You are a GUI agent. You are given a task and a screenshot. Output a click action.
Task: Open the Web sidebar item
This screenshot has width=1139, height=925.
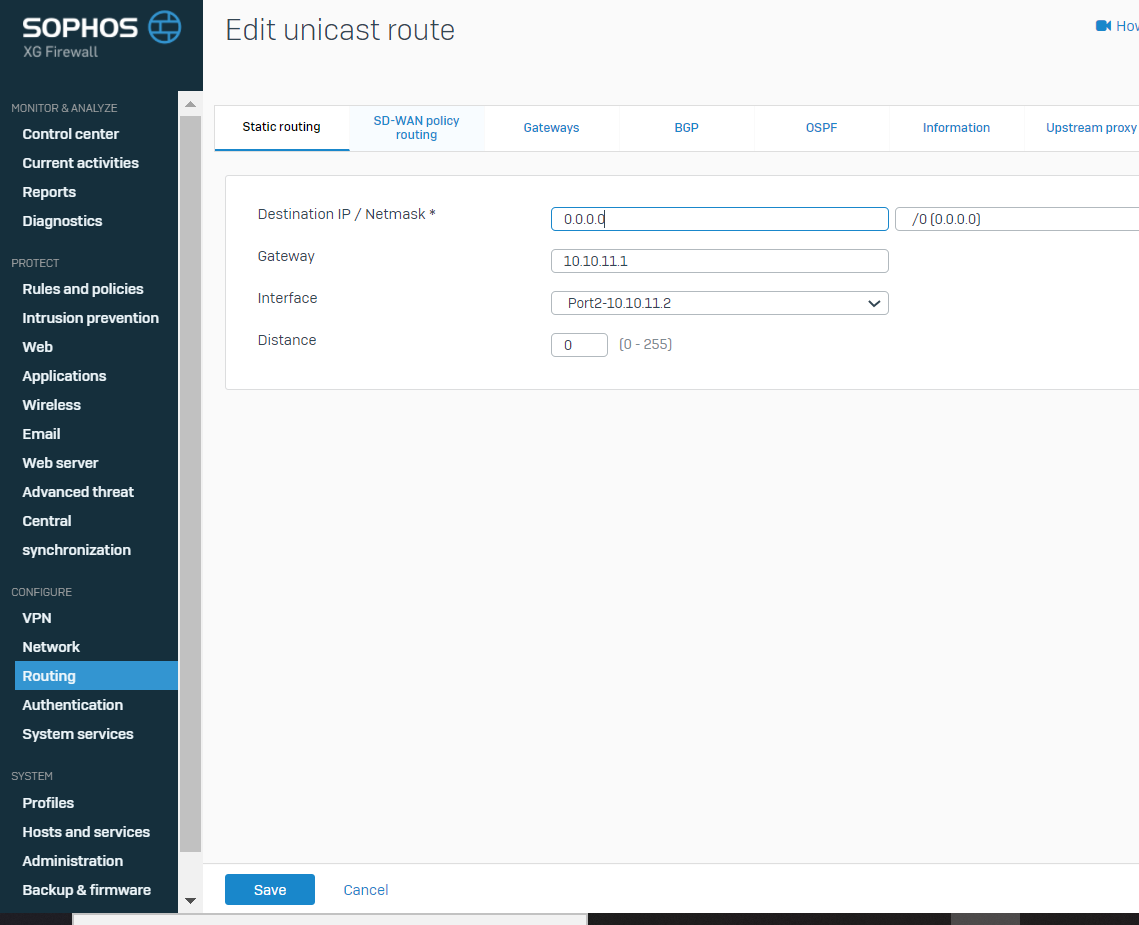click(37, 347)
